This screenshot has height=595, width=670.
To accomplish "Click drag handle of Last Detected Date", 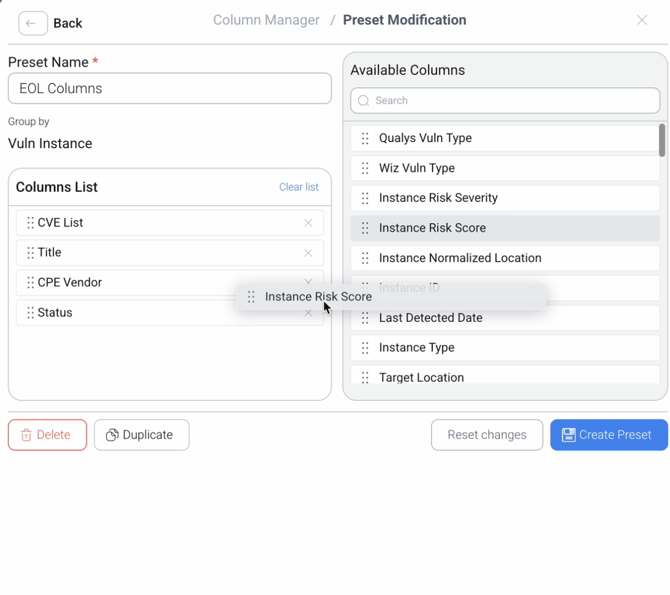I will 365,318.
